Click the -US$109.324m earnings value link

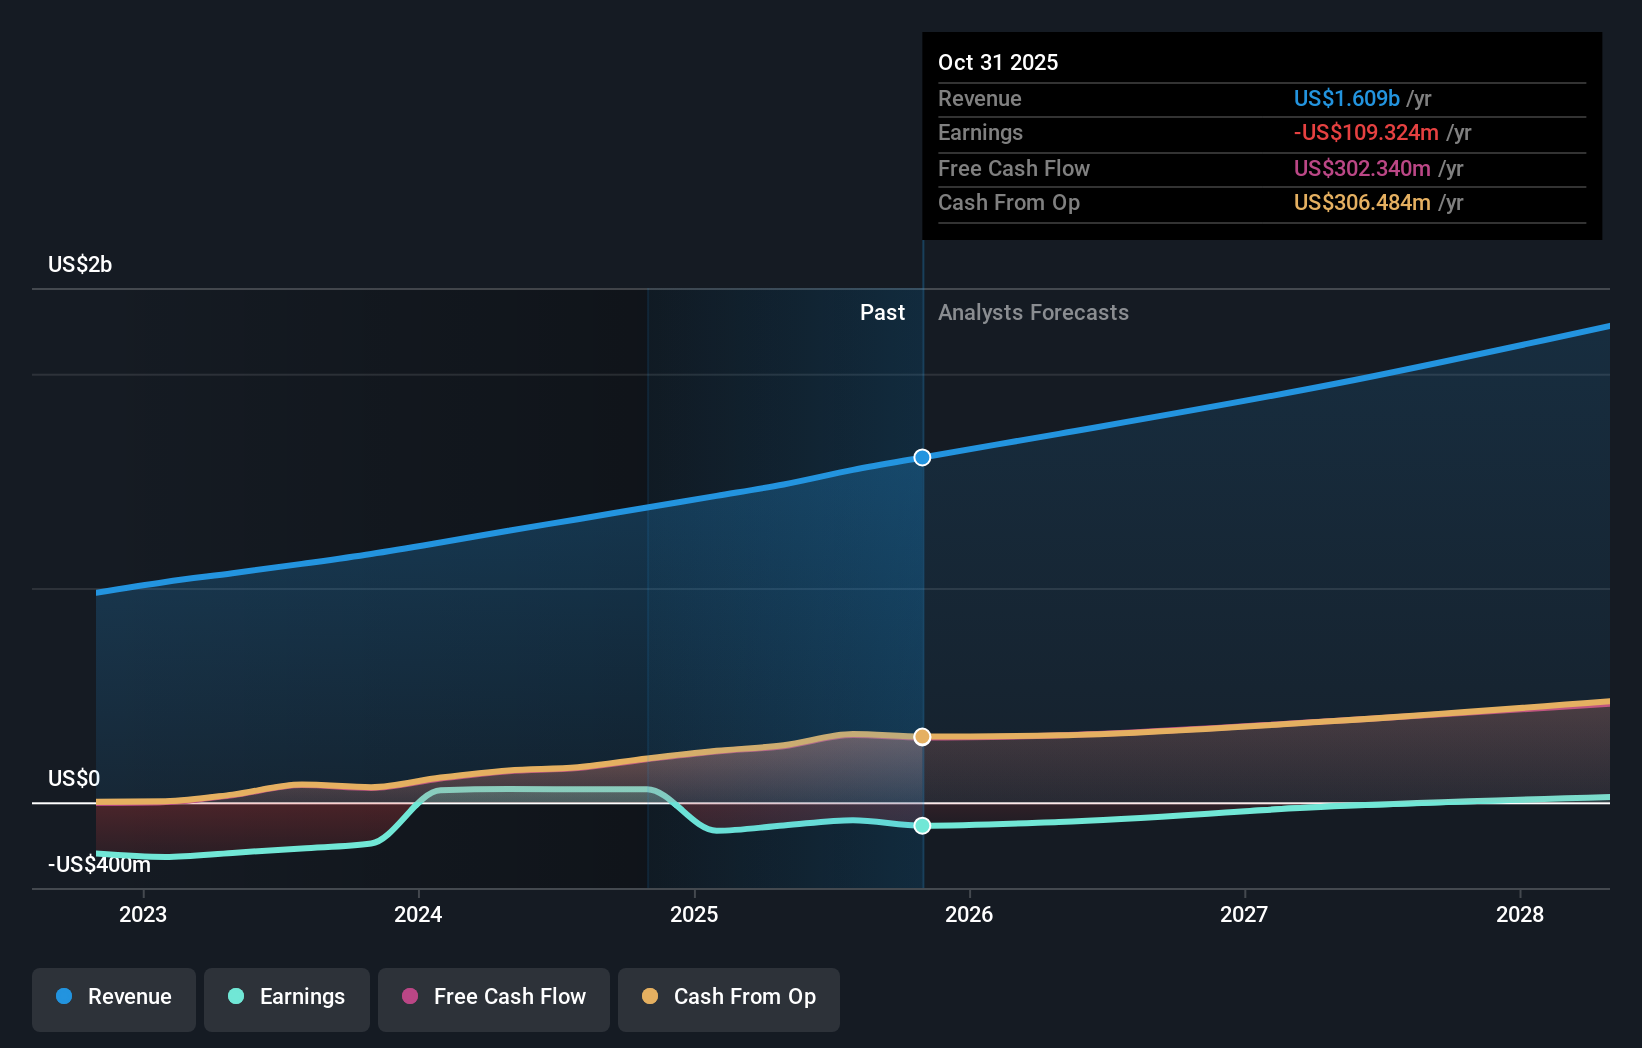point(1366,132)
